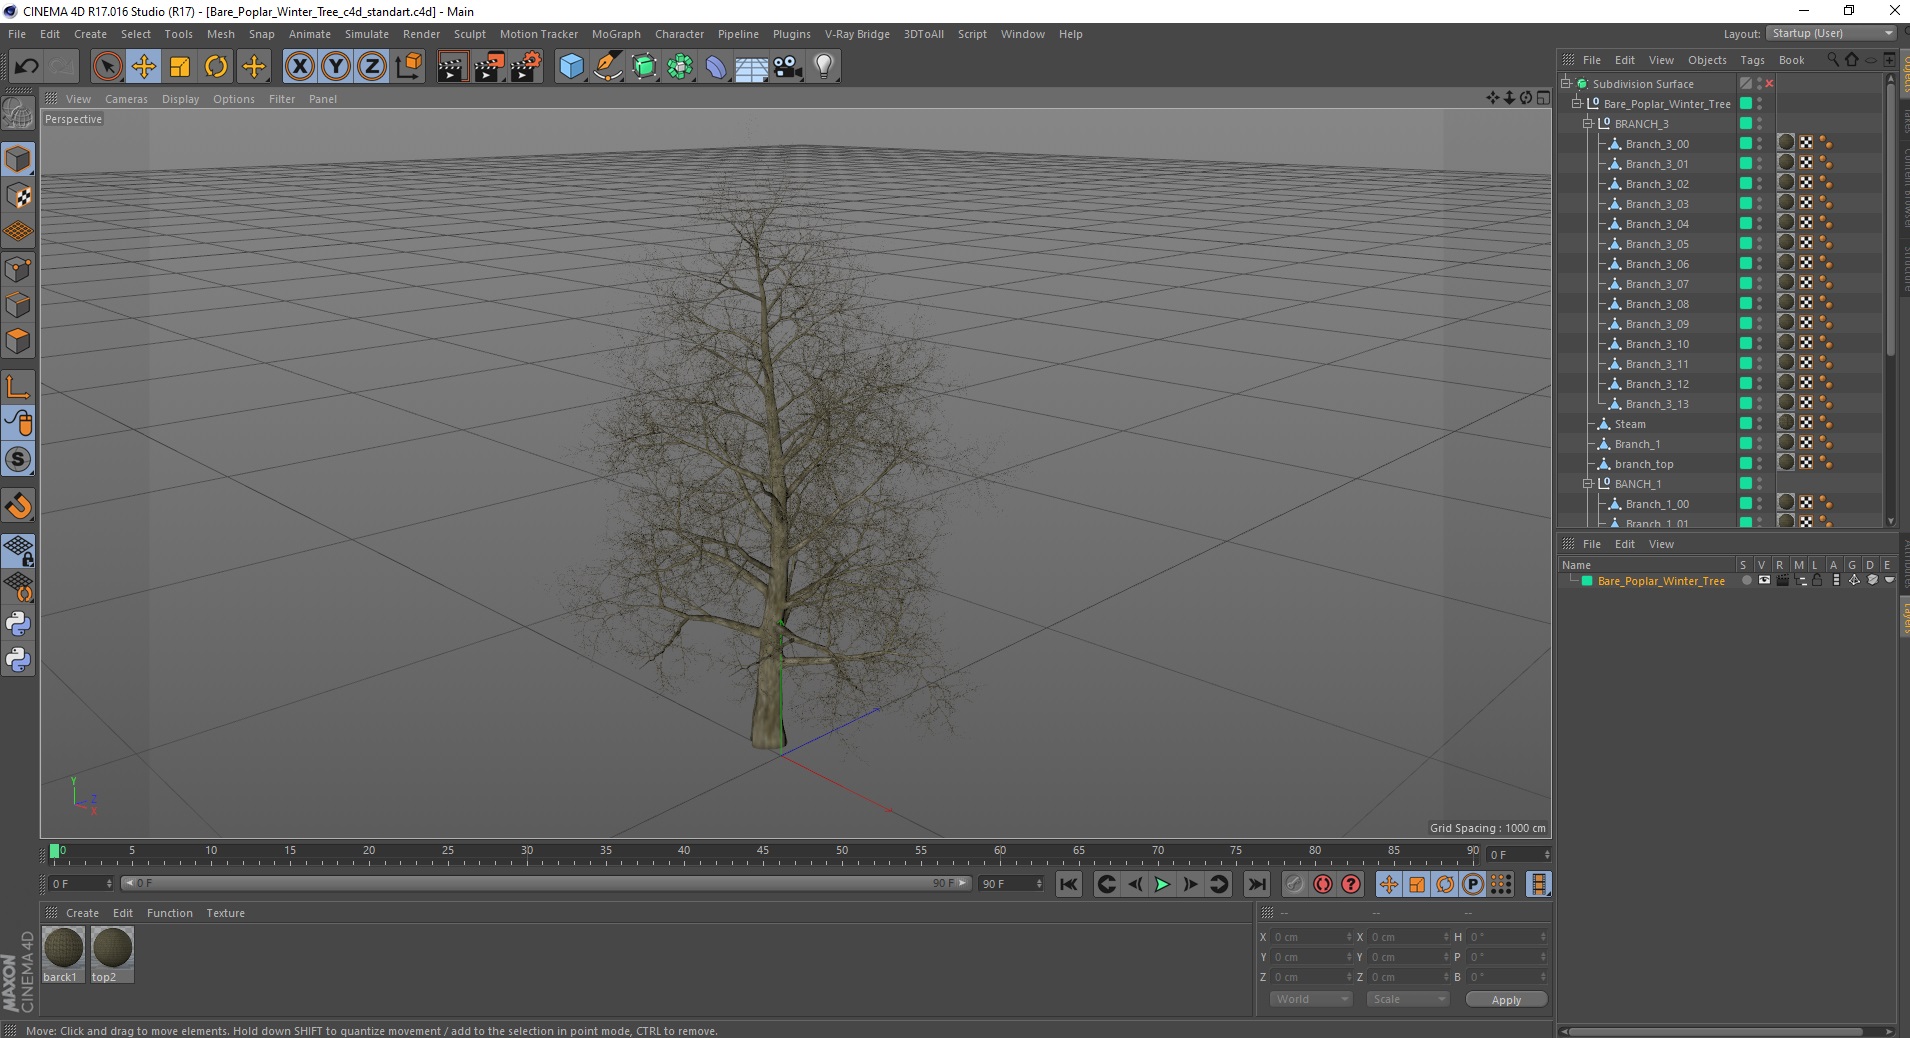Open the MoGraph menu
1910x1038 pixels.
616,34
